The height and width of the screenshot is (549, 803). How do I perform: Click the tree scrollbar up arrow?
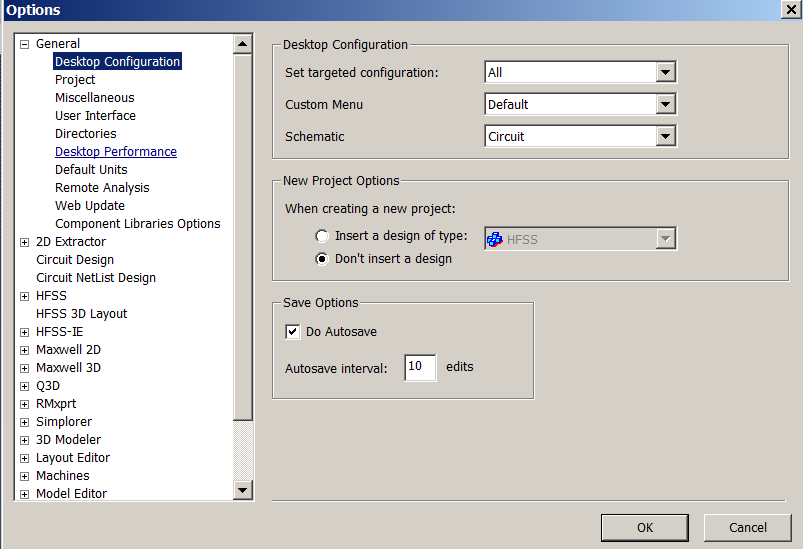[x=243, y=44]
